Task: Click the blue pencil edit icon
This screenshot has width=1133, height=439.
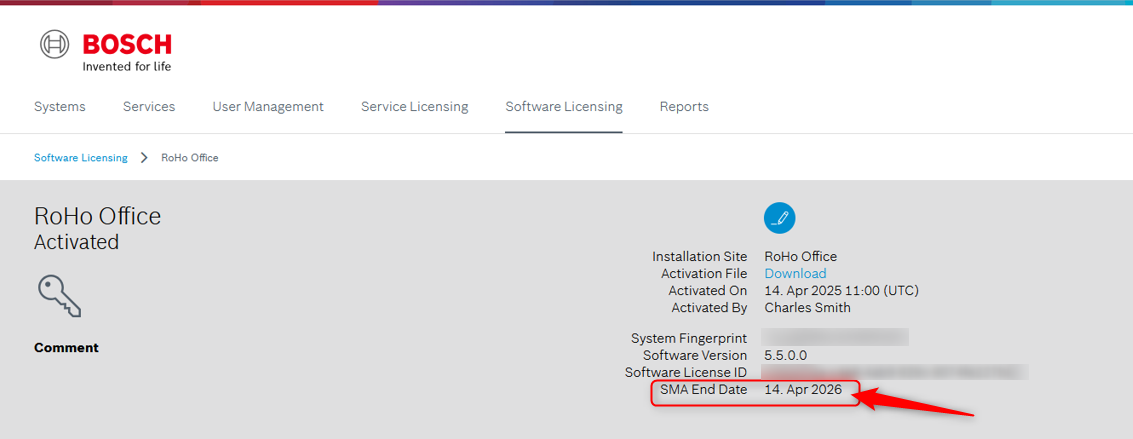Action: coord(780,217)
